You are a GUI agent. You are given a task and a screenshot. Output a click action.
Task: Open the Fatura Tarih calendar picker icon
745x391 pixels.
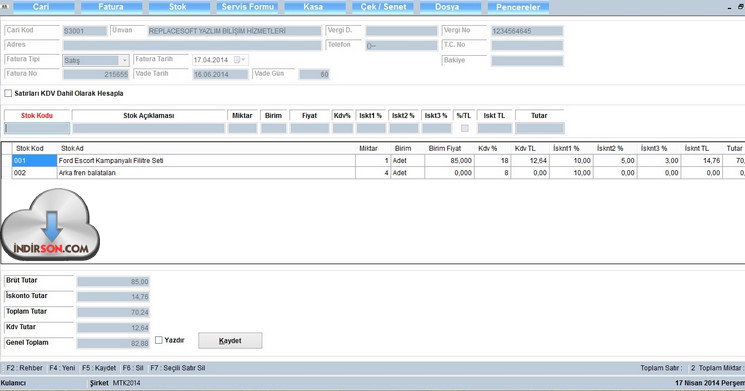coord(237,60)
